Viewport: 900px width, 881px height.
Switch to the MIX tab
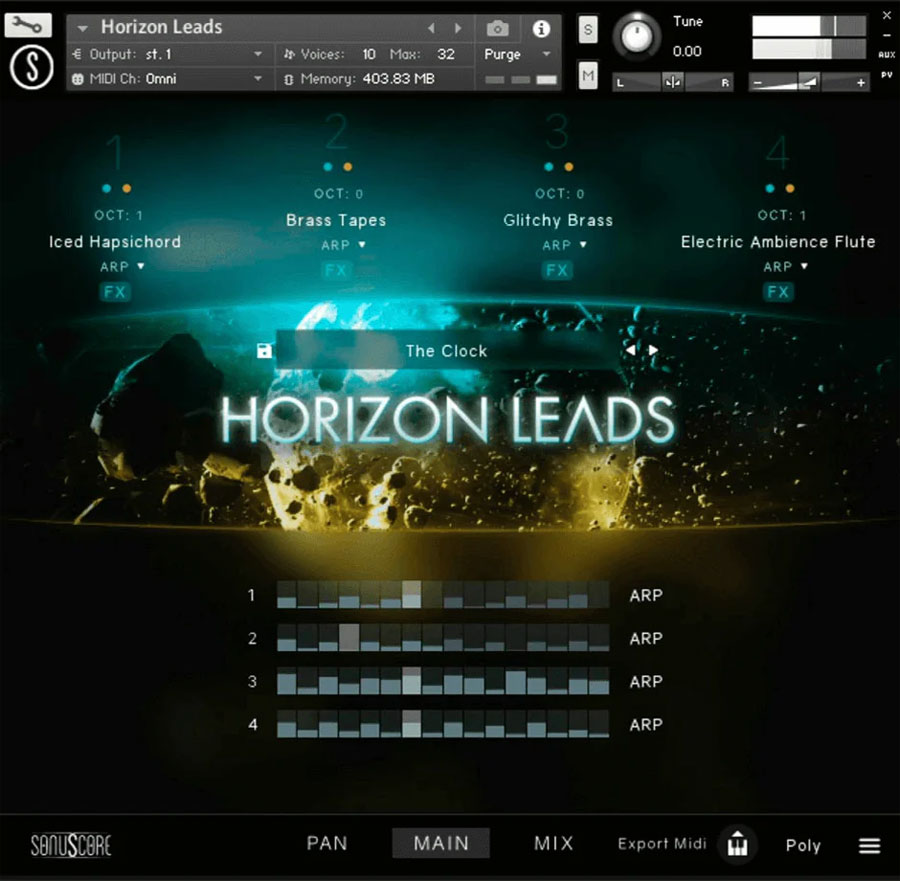point(553,843)
